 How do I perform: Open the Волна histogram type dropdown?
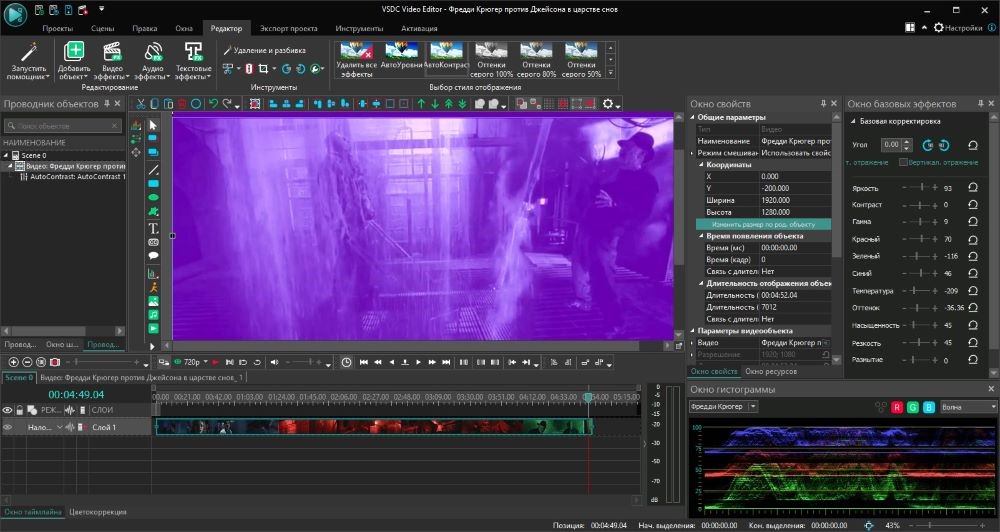pos(966,407)
